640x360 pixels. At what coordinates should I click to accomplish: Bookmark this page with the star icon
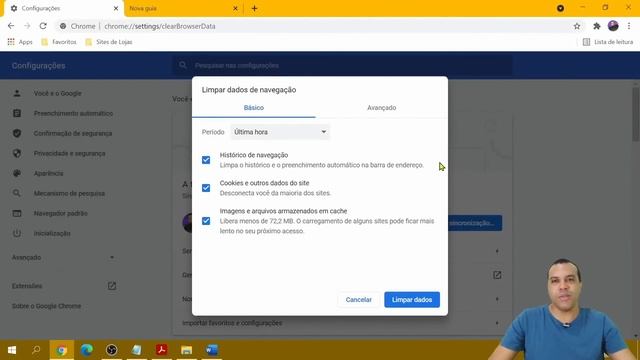click(577, 26)
